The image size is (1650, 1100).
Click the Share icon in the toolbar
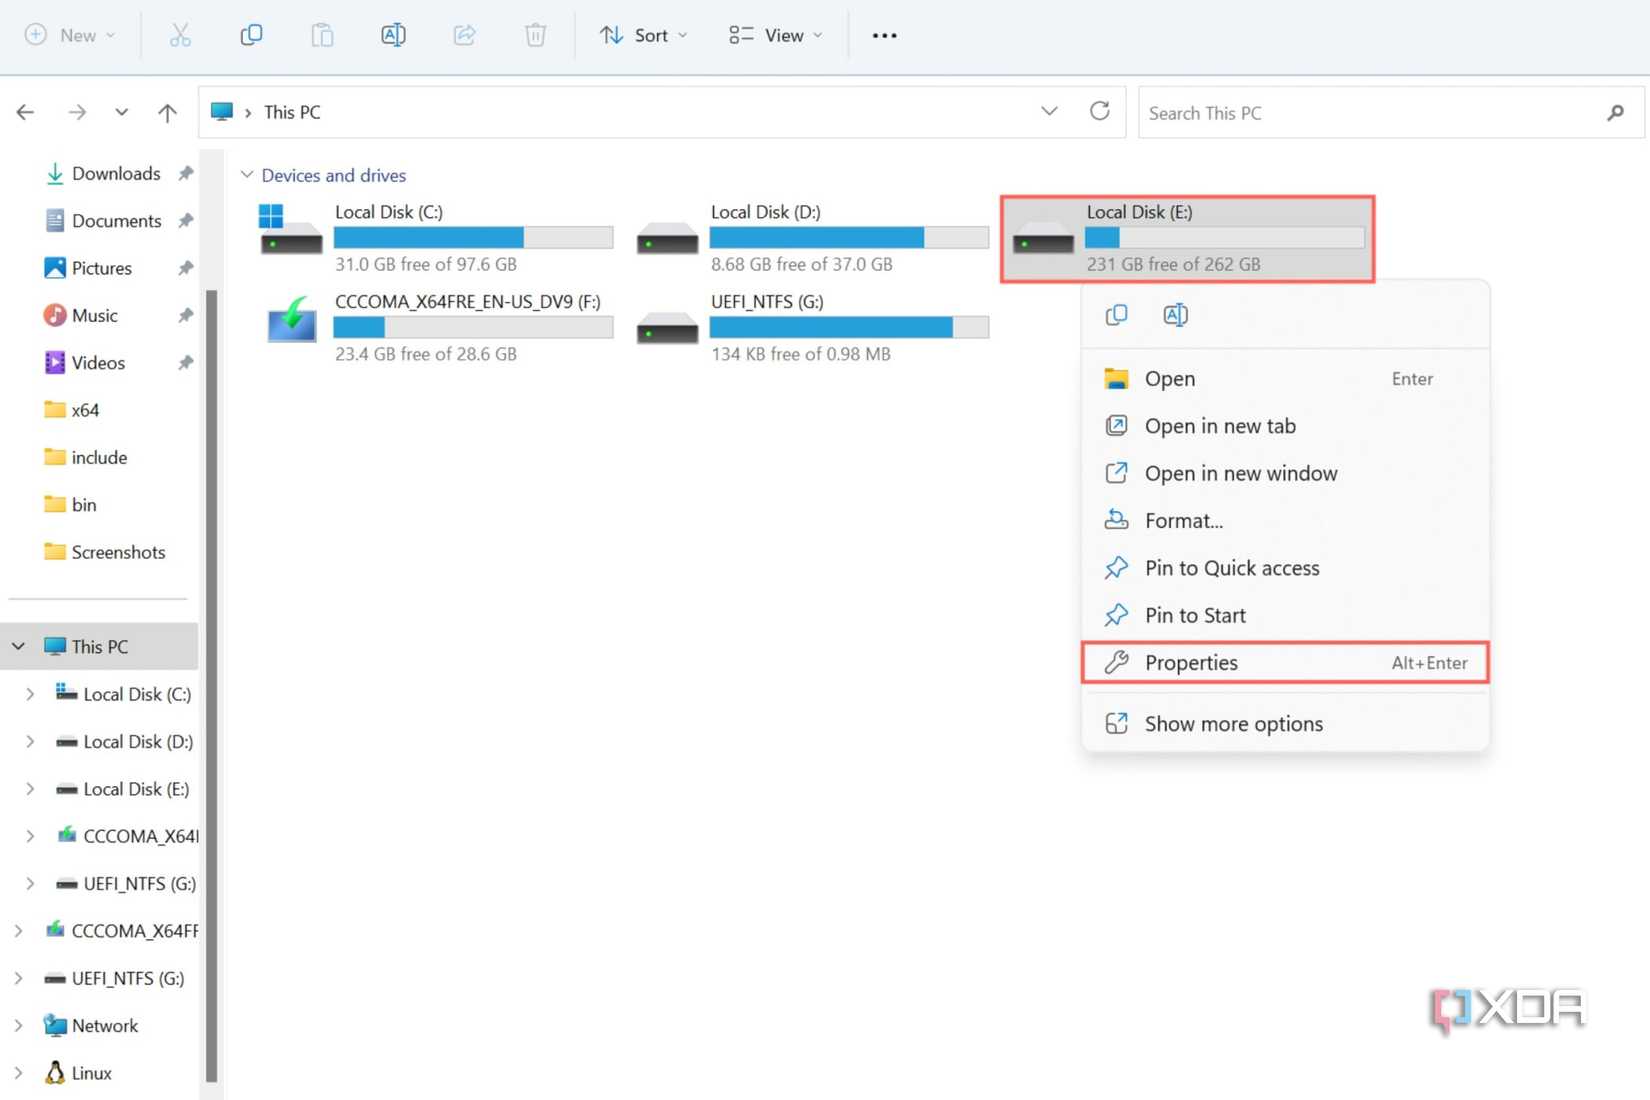pos(464,35)
